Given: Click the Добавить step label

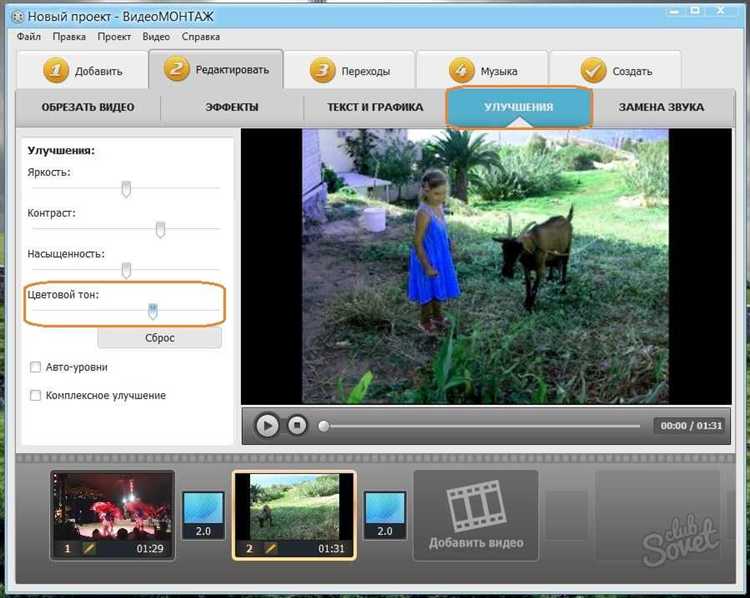Looking at the screenshot, I should 99,71.
